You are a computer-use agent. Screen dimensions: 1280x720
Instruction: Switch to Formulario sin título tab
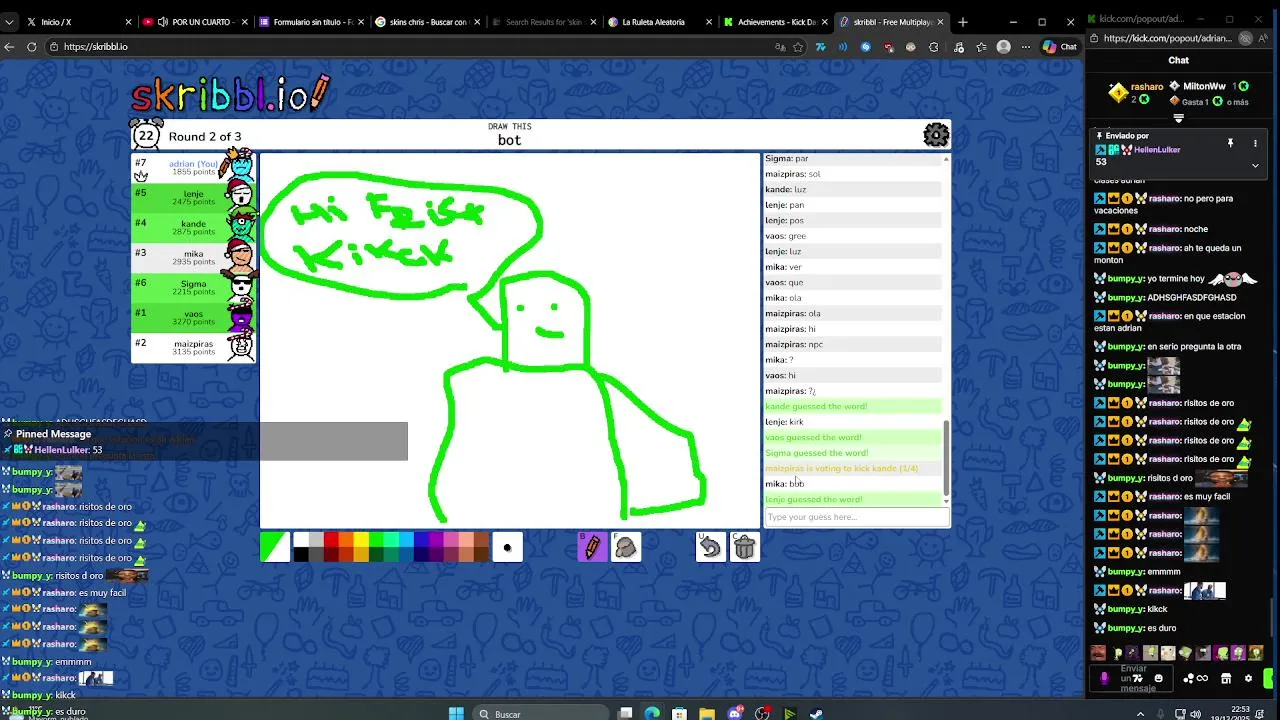312,22
